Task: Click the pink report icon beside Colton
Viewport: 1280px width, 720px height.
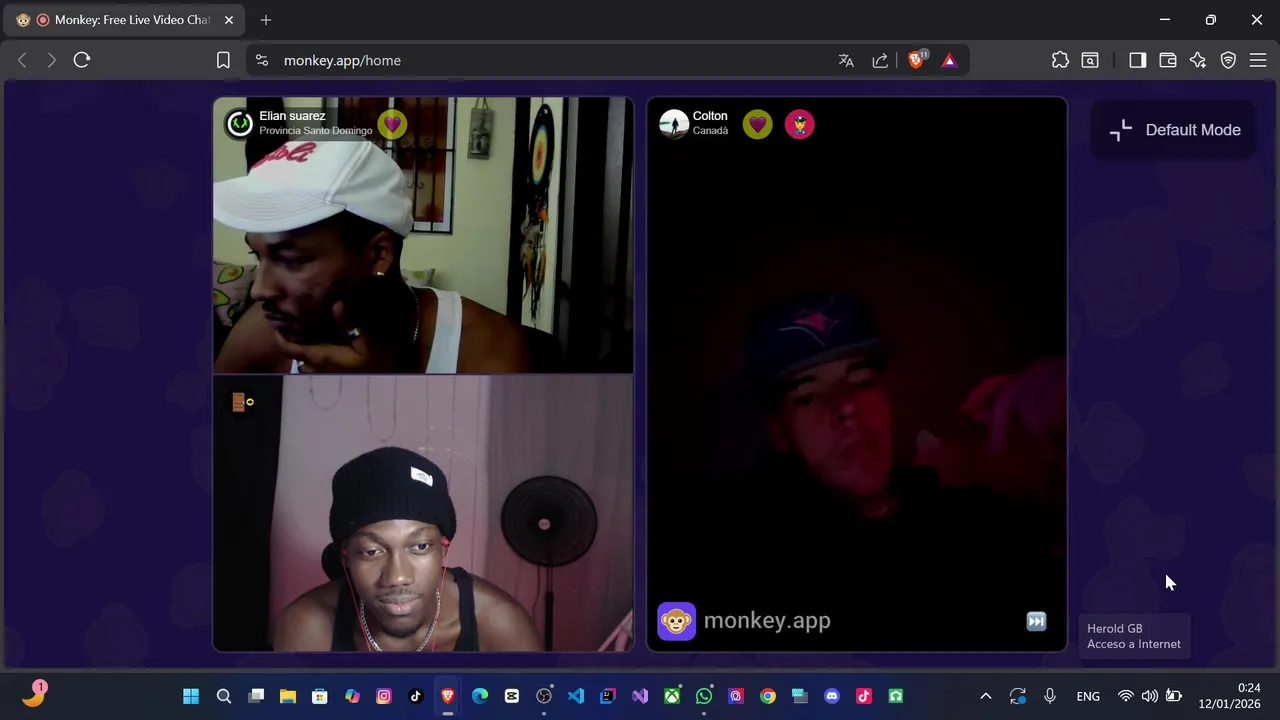Action: pyautogui.click(x=799, y=124)
